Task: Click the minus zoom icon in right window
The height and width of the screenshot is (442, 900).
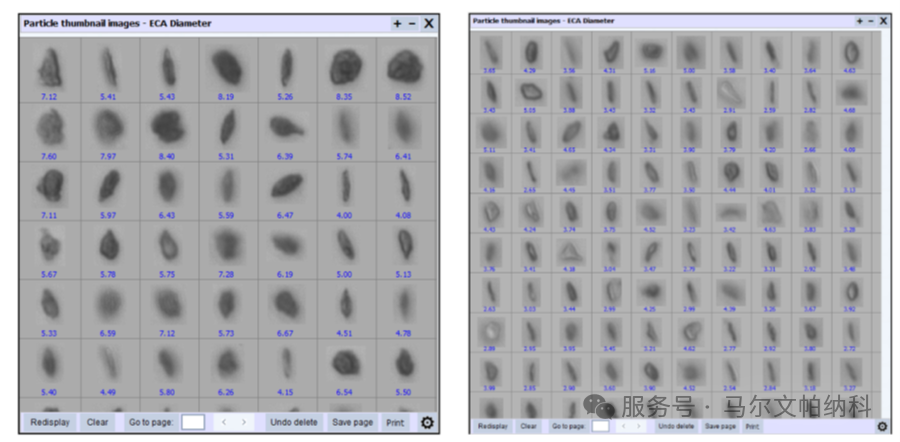Action: (870, 21)
